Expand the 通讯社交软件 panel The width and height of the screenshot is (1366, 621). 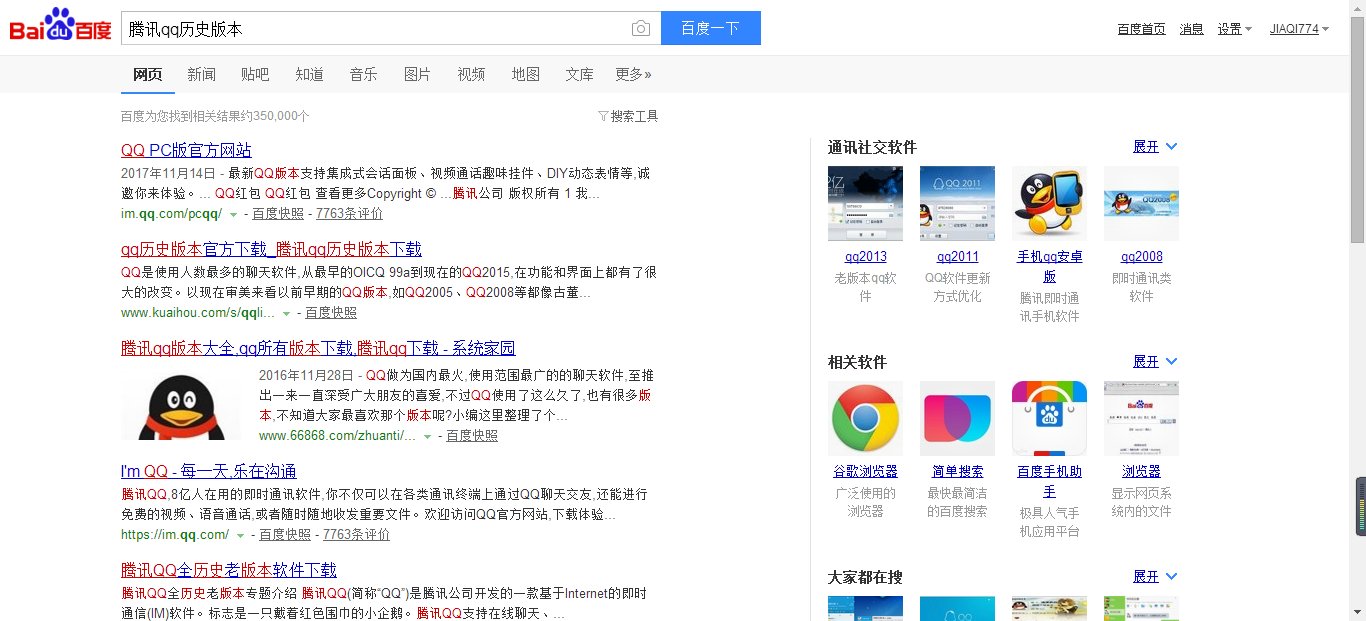click(x=1148, y=146)
